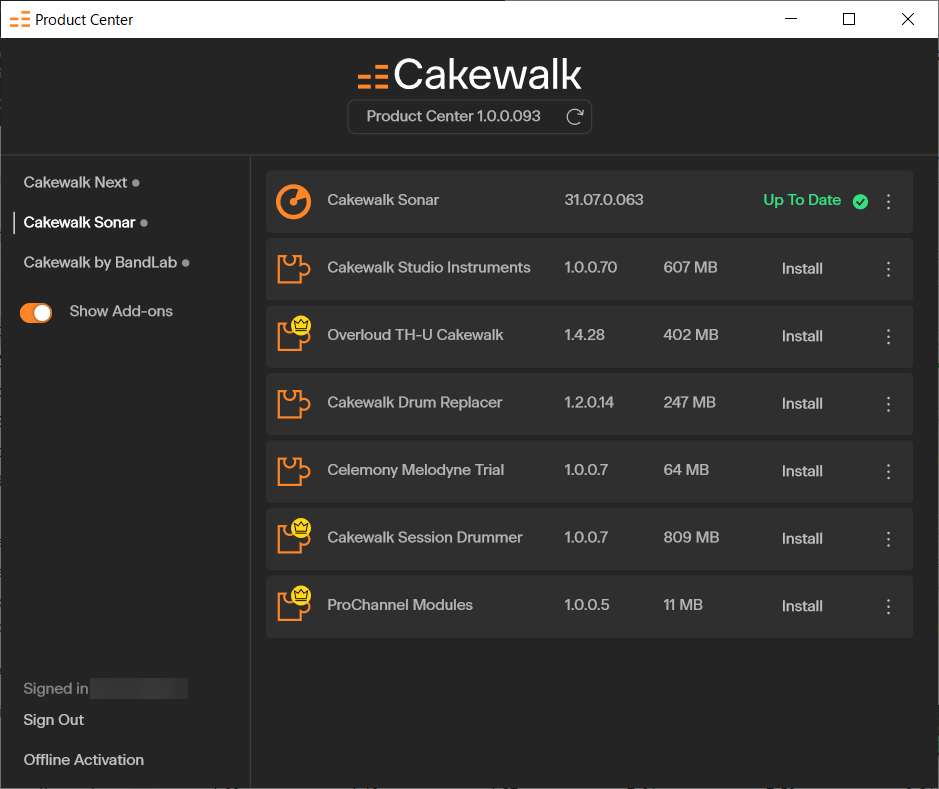Click the green checkmark next to Up To Date
The height and width of the screenshot is (789, 939).
(861, 202)
